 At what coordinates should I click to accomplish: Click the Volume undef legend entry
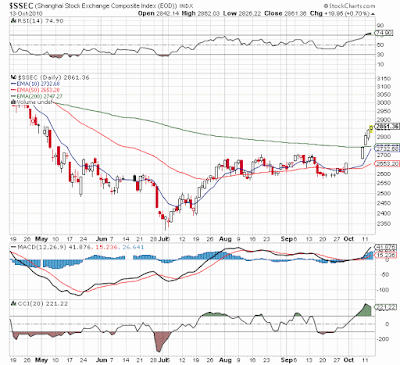[35, 102]
